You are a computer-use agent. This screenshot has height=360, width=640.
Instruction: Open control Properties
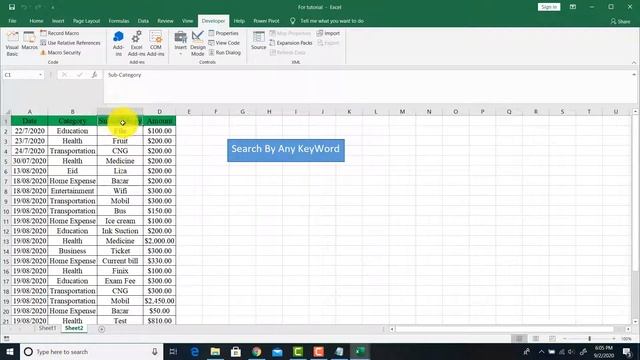(x=223, y=33)
